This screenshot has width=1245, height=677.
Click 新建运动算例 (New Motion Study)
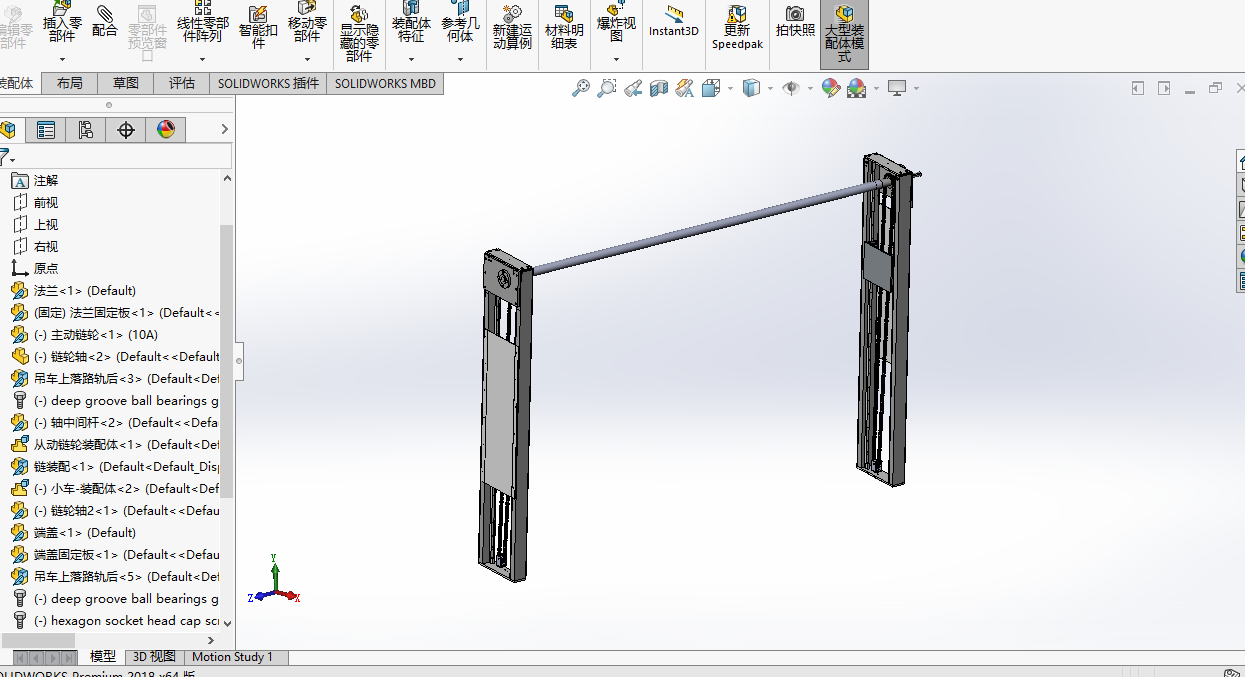pyautogui.click(x=512, y=26)
